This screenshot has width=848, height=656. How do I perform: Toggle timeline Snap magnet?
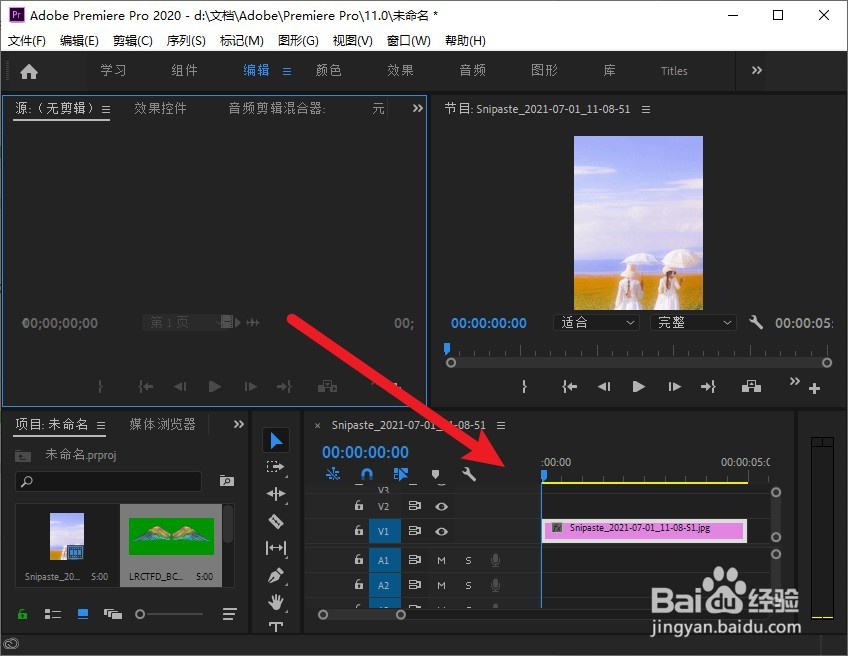[367, 474]
